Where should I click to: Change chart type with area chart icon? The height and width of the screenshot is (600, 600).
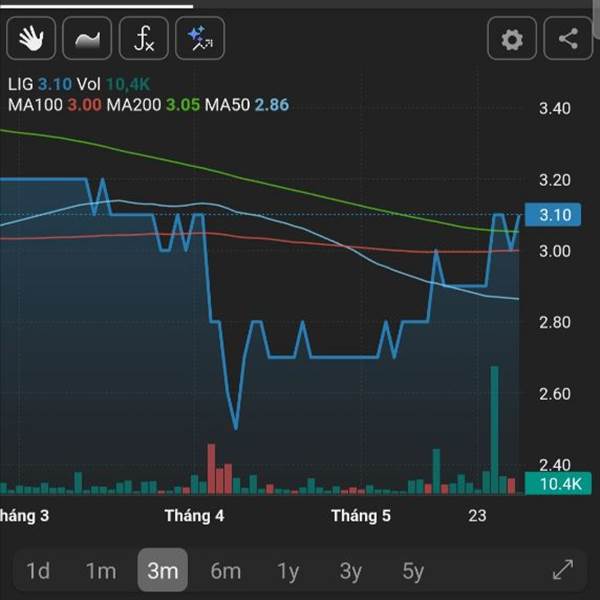click(87, 38)
